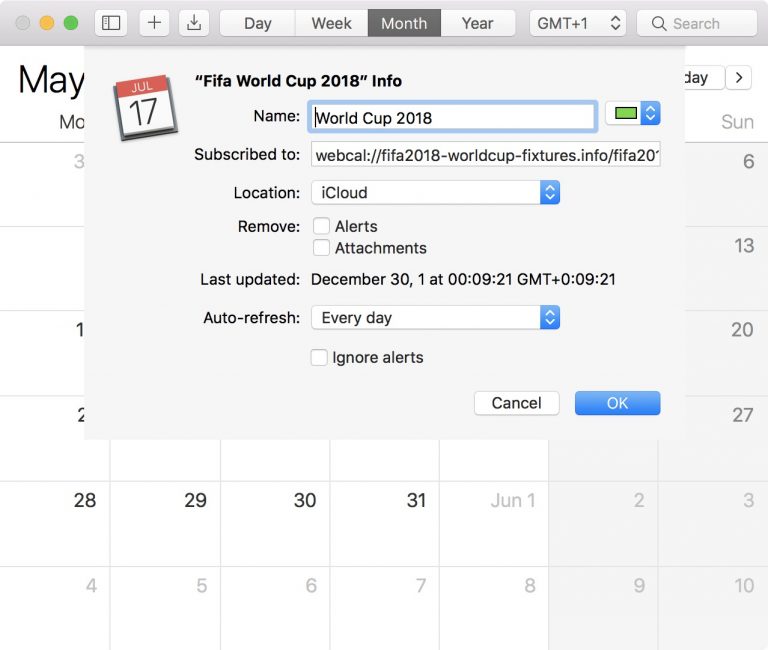This screenshot has height=650, width=768.
Task: Check the Remove Attachments checkbox
Action: coord(321,248)
